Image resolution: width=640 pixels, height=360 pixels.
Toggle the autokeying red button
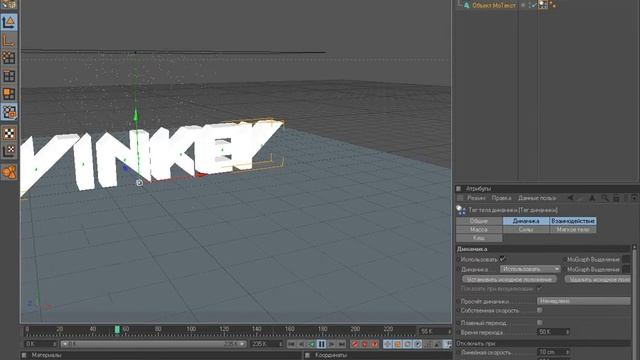tap(365, 344)
